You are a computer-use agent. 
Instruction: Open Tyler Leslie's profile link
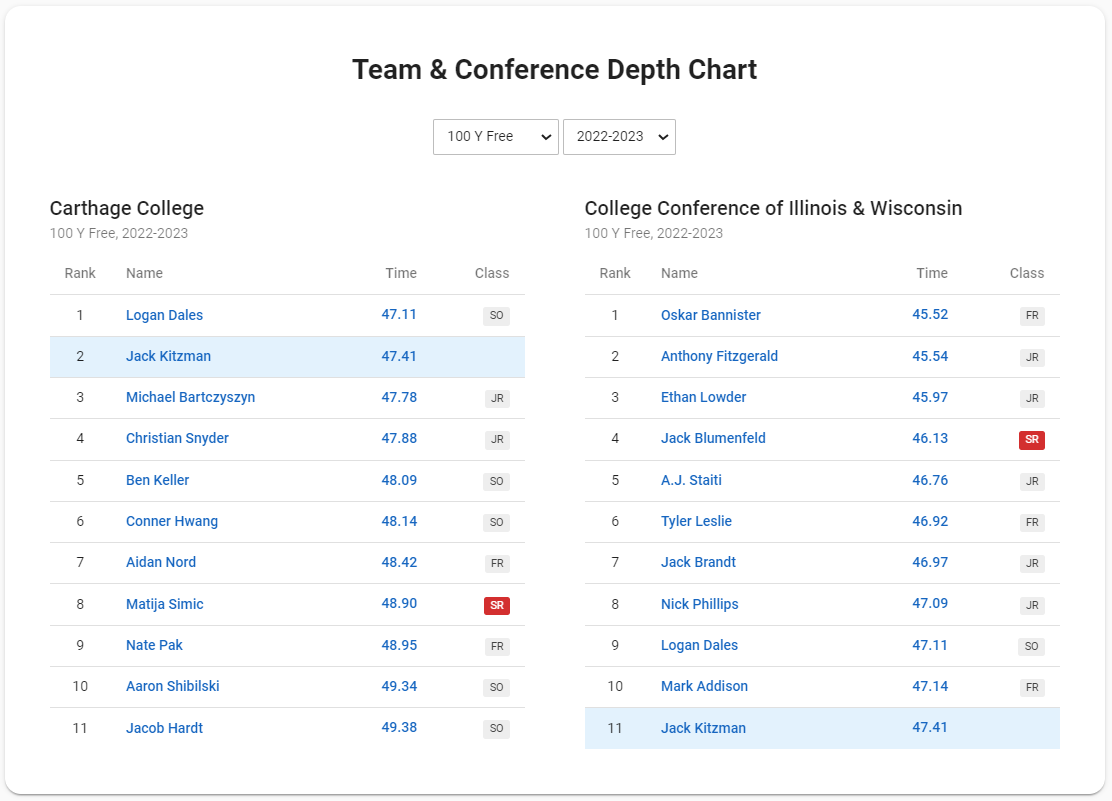[x=696, y=521]
